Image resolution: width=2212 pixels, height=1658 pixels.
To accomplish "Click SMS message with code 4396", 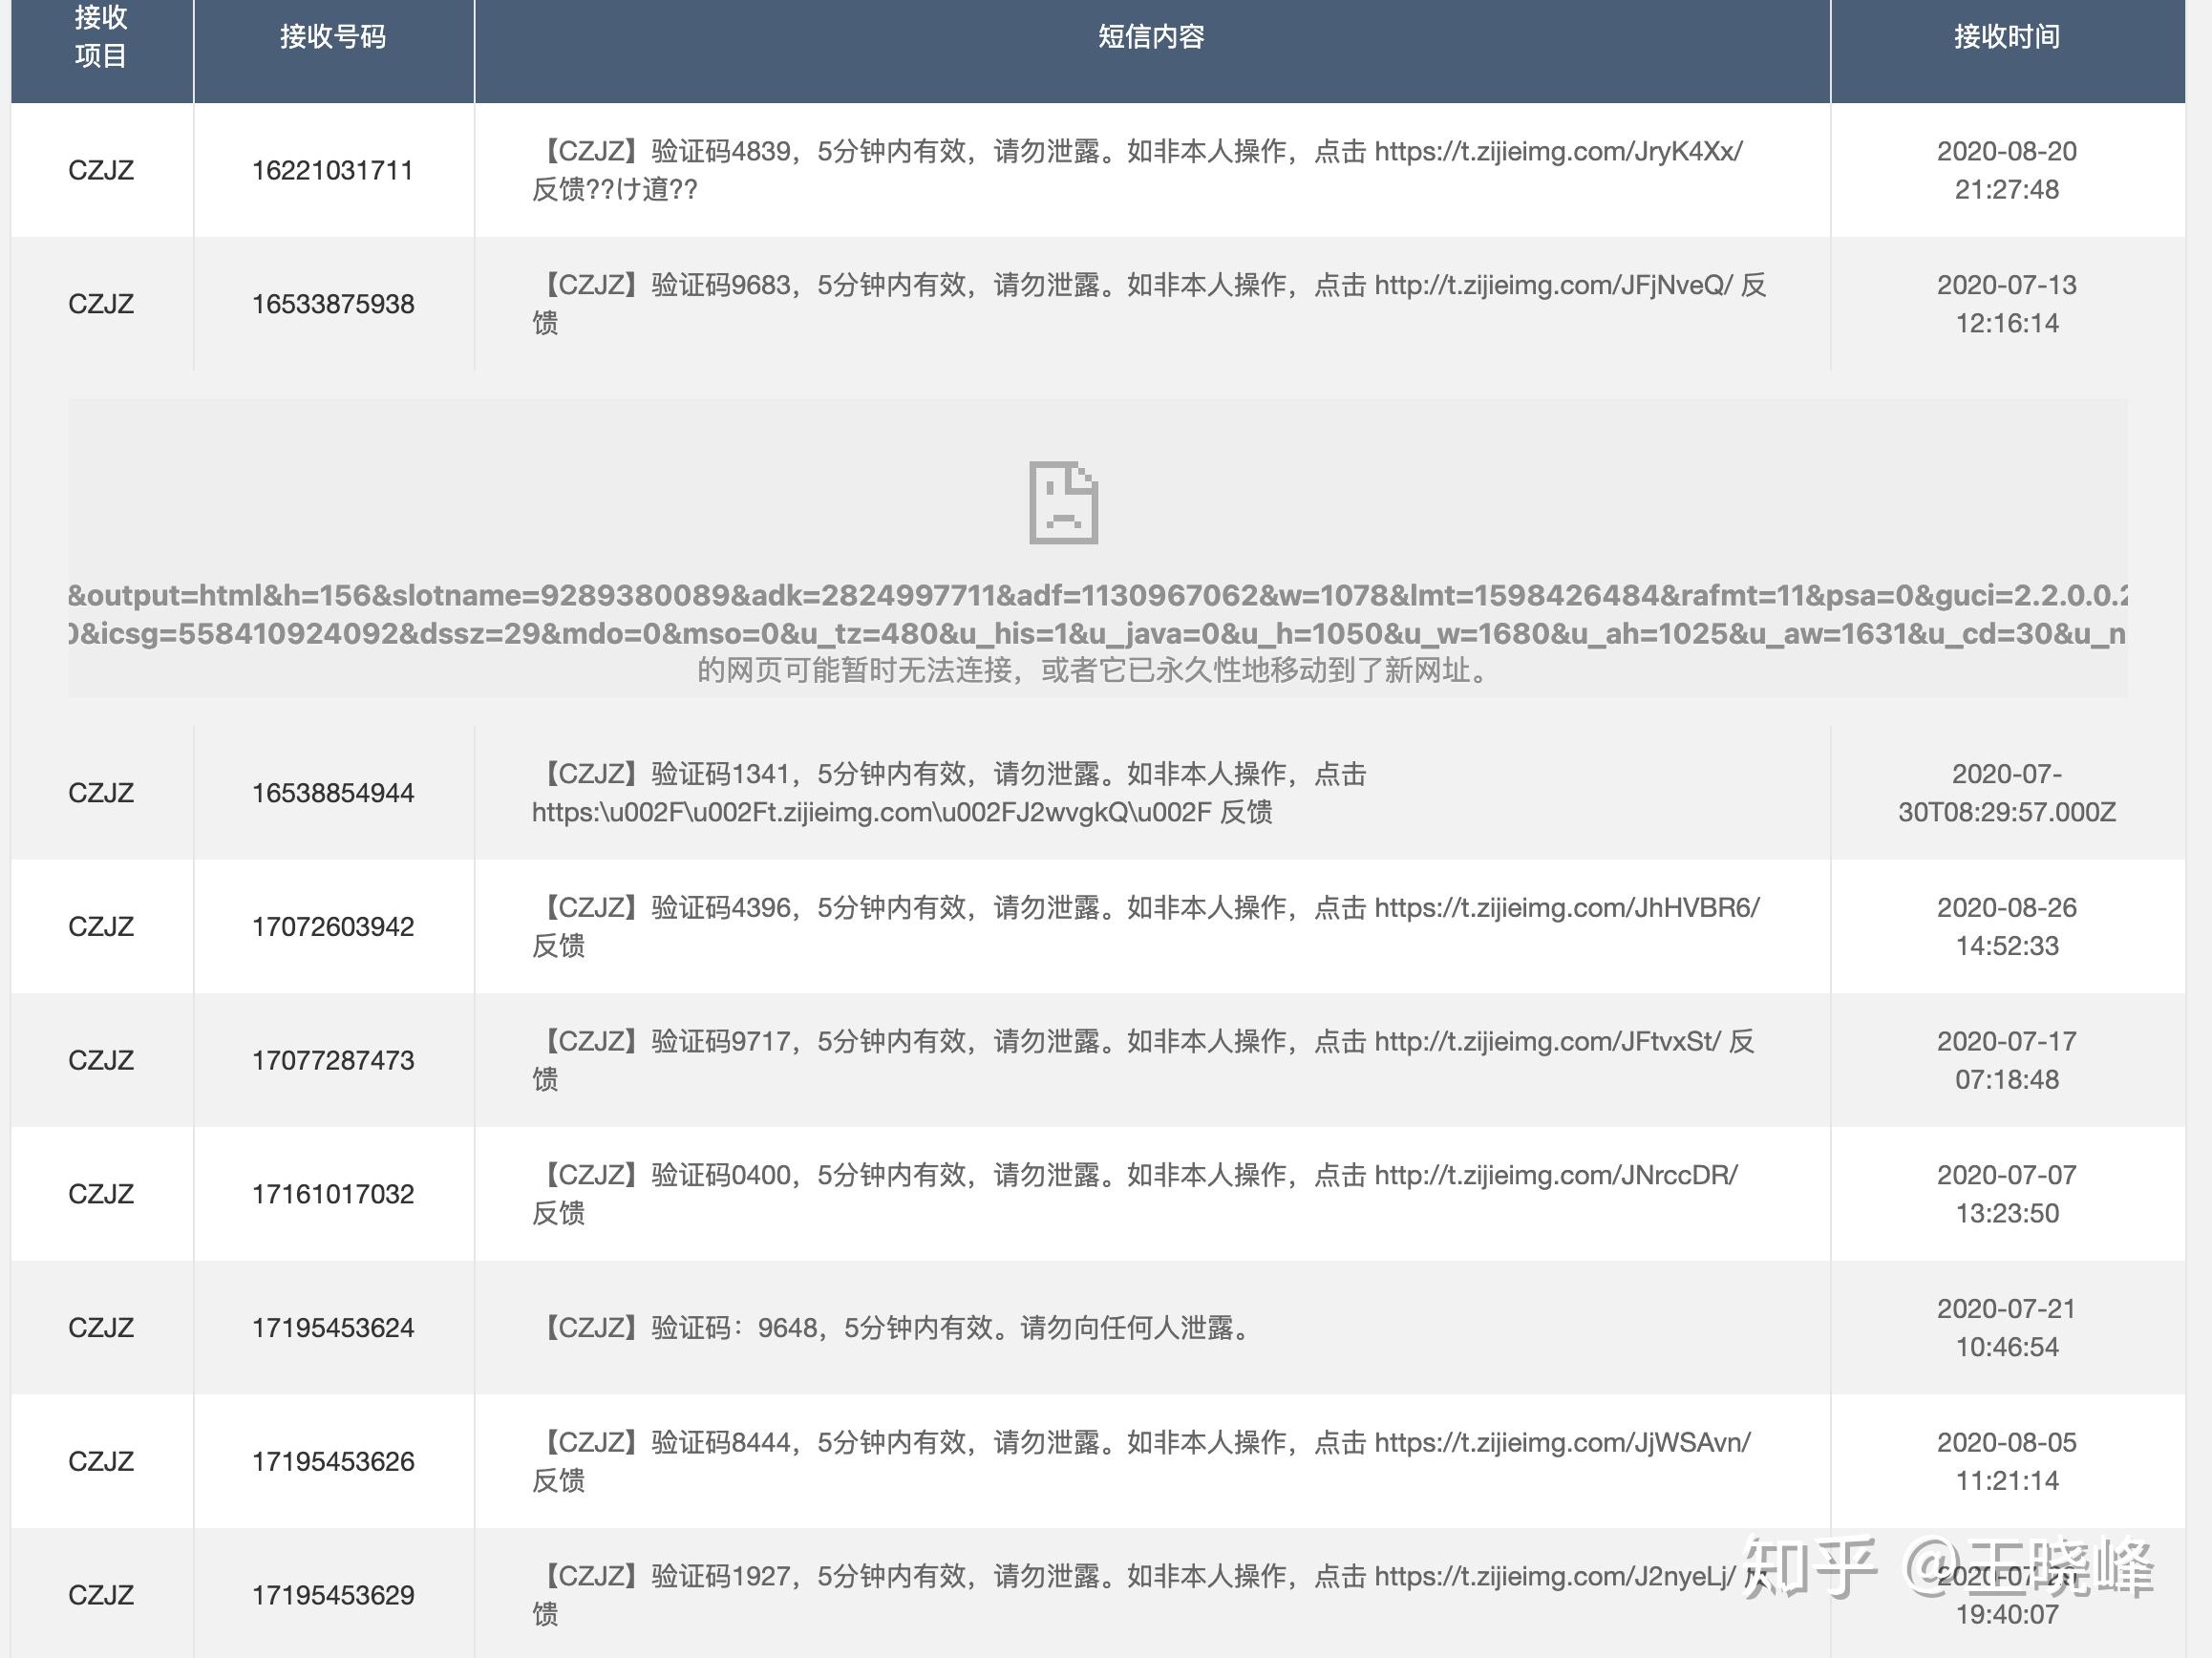I will (x=1146, y=927).
